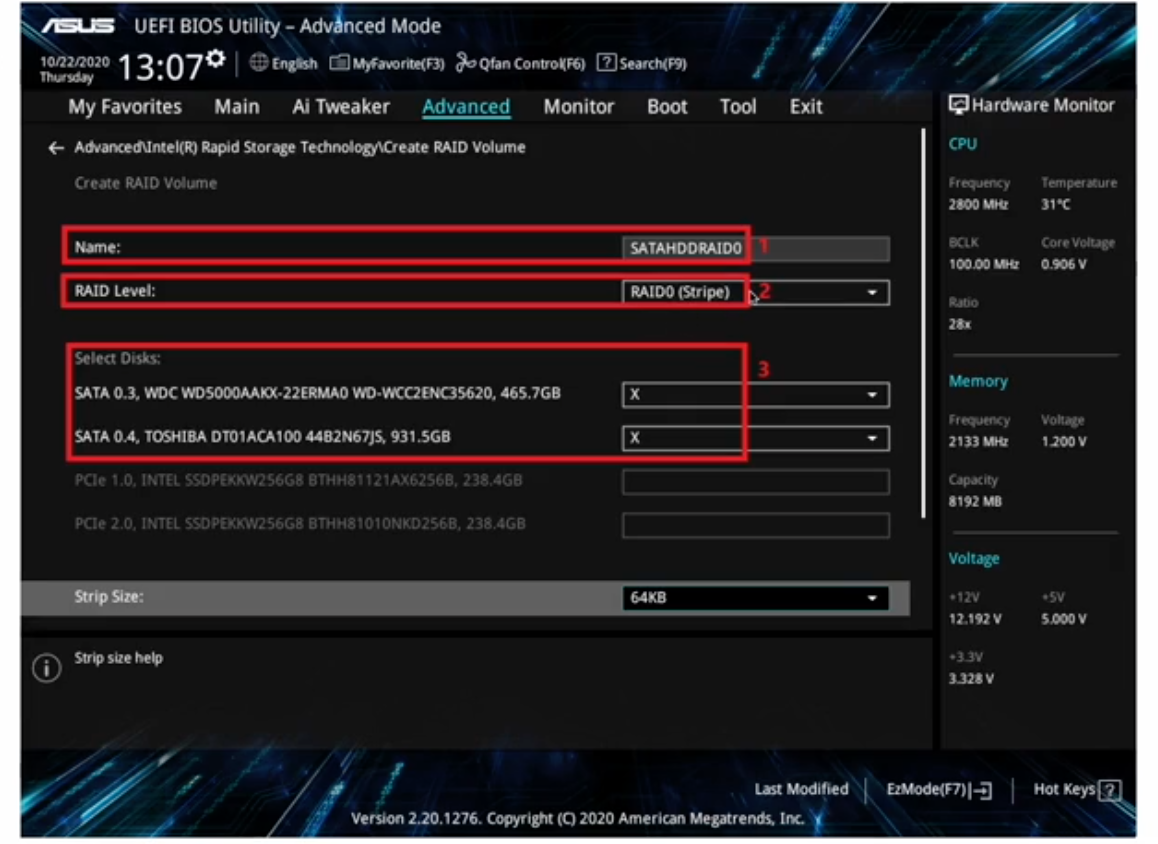Click the EzMode exit arrow icon
The width and height of the screenshot is (1158, 844).
pyautogui.click(x=982, y=791)
